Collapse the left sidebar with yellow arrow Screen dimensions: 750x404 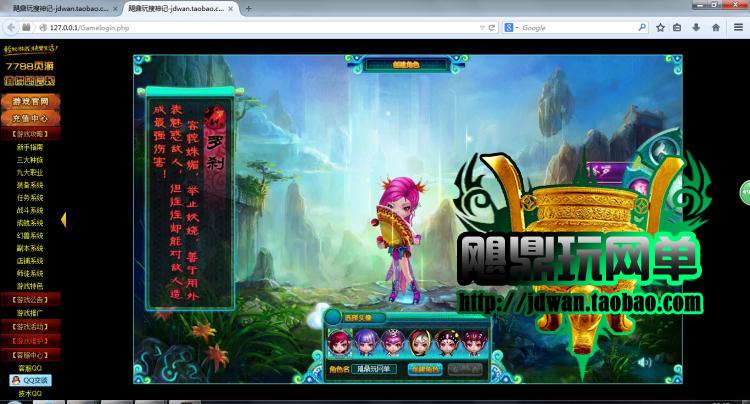(64, 219)
